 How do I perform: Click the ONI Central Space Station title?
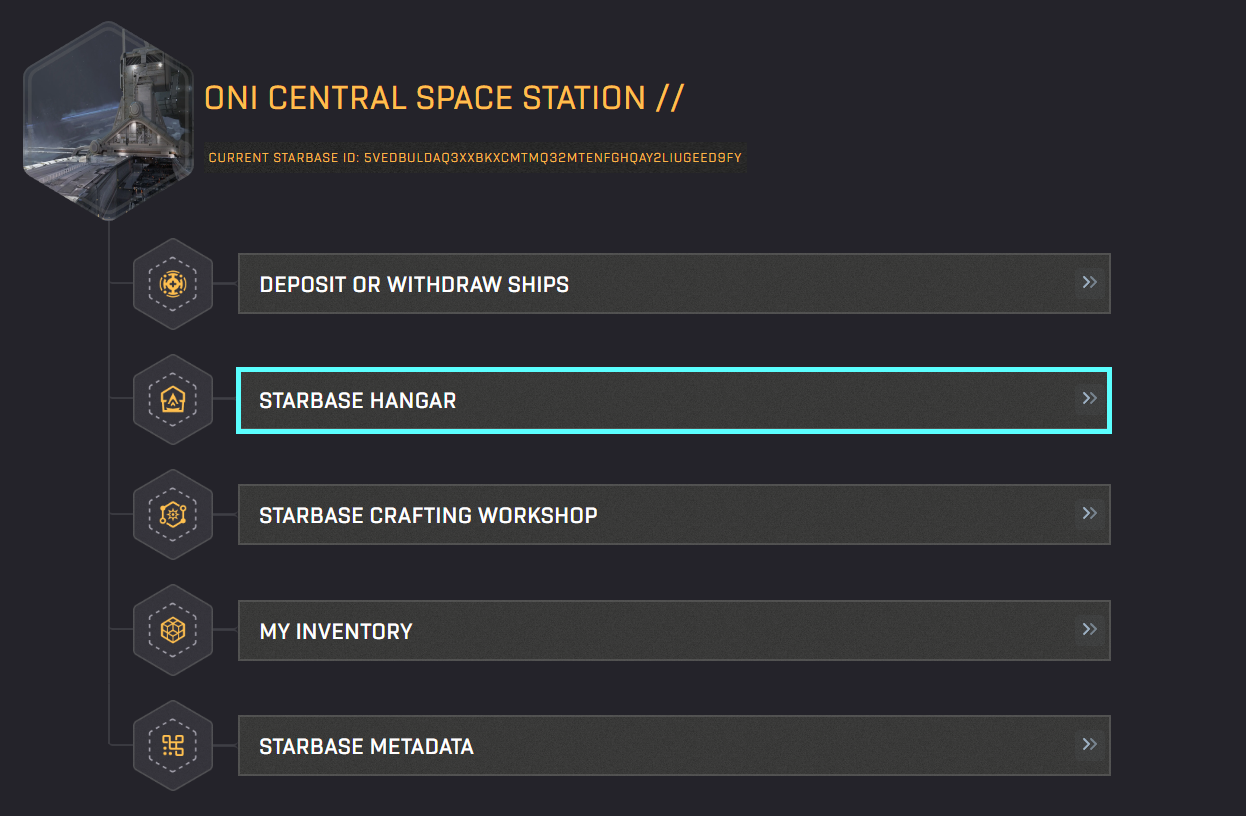click(425, 98)
